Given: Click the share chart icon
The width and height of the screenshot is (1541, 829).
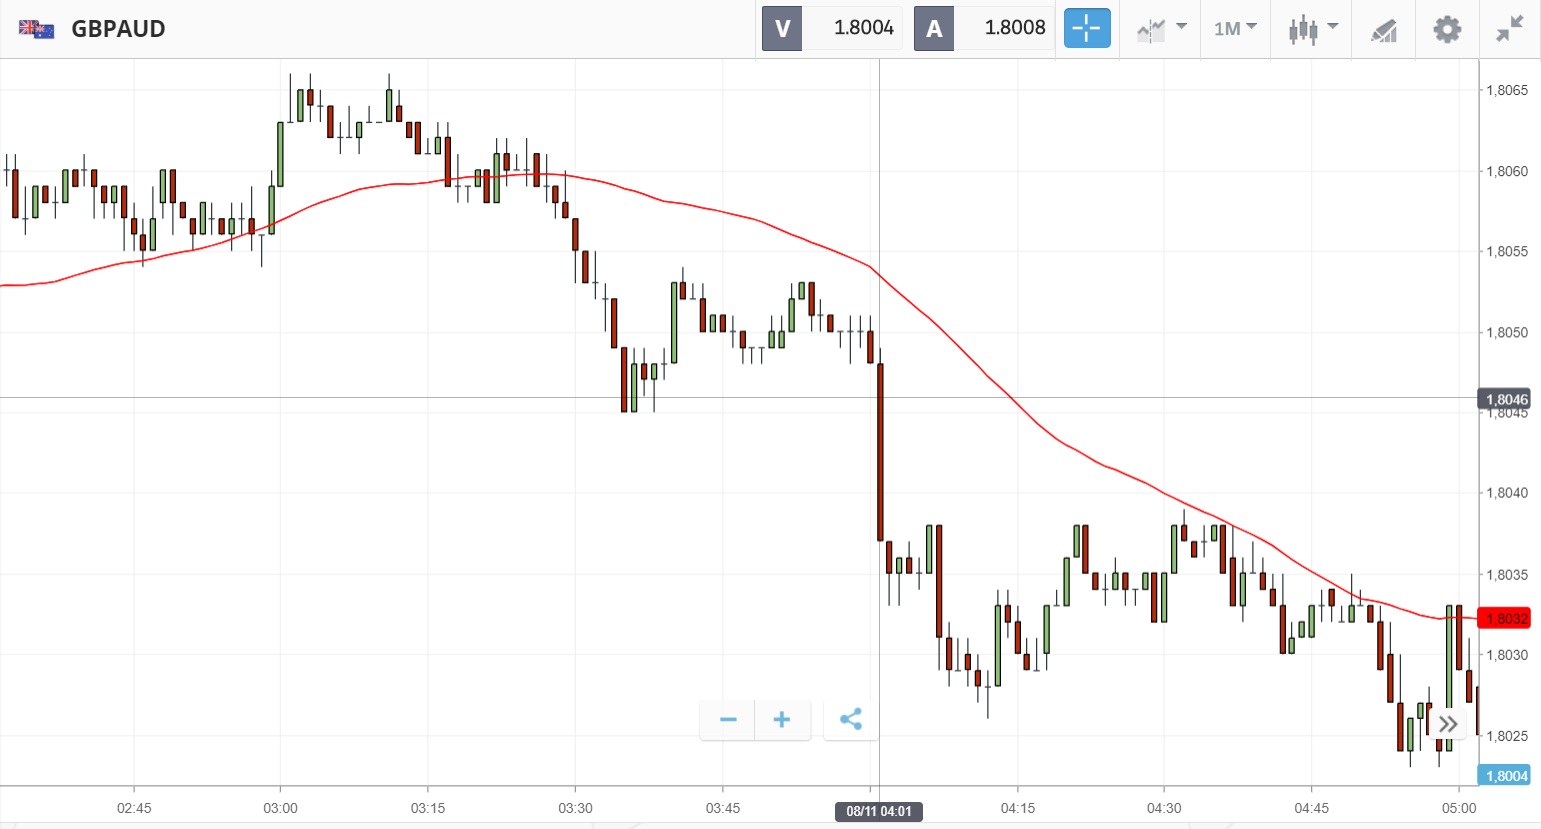Looking at the screenshot, I should pyautogui.click(x=851, y=719).
